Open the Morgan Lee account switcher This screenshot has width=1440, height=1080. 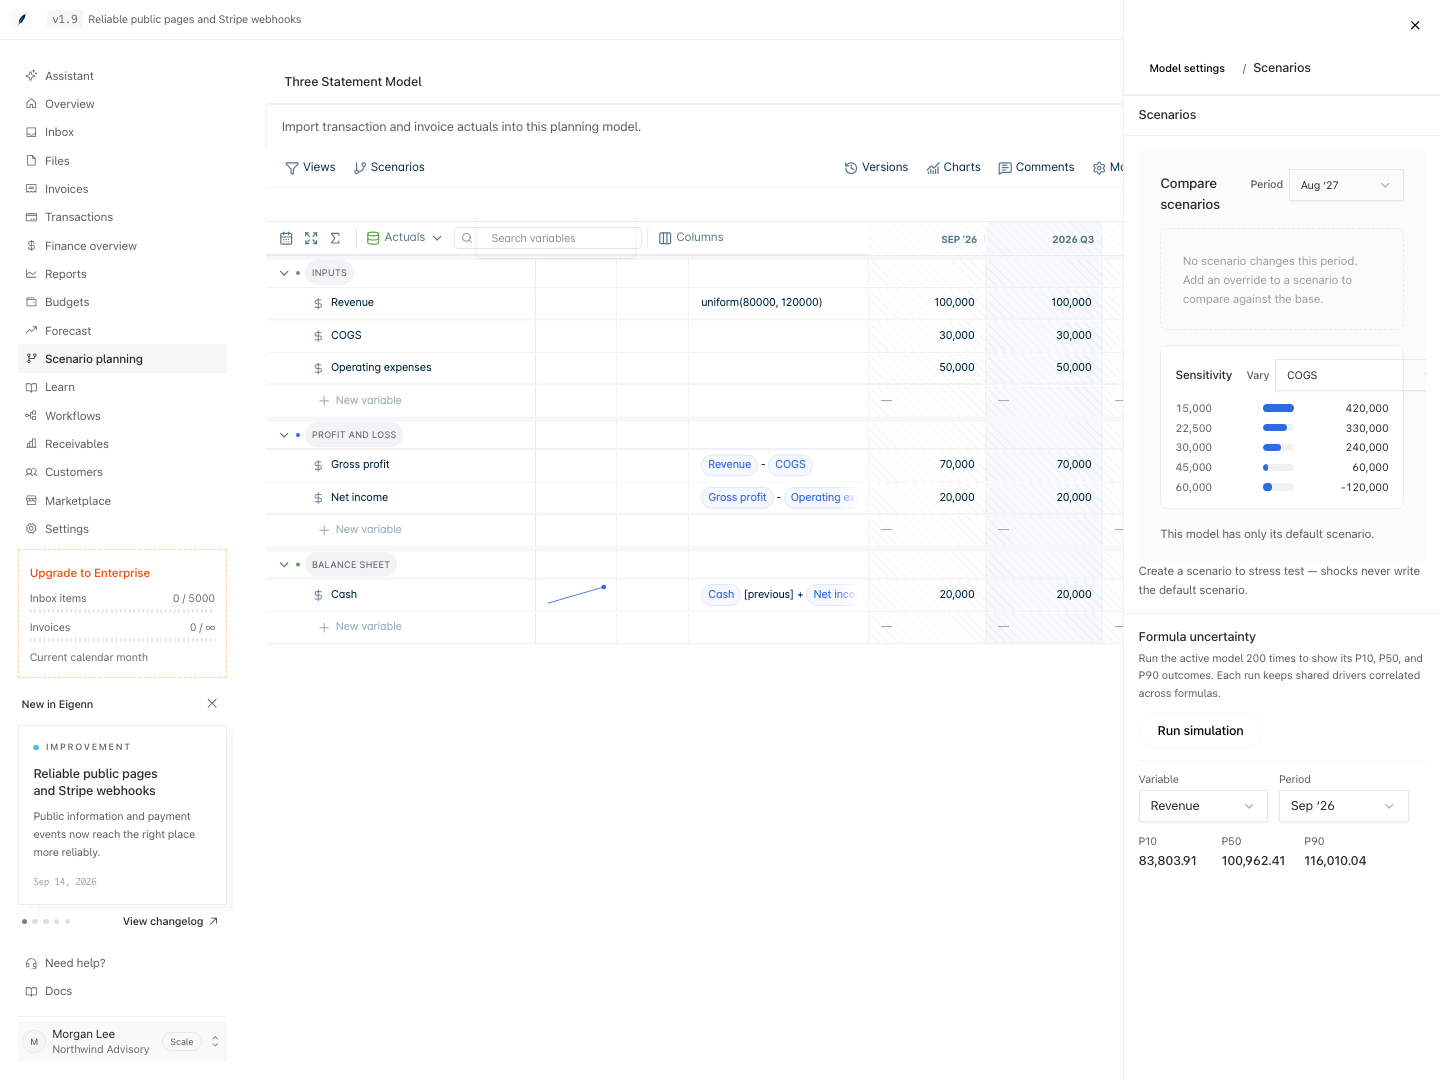(x=122, y=1042)
